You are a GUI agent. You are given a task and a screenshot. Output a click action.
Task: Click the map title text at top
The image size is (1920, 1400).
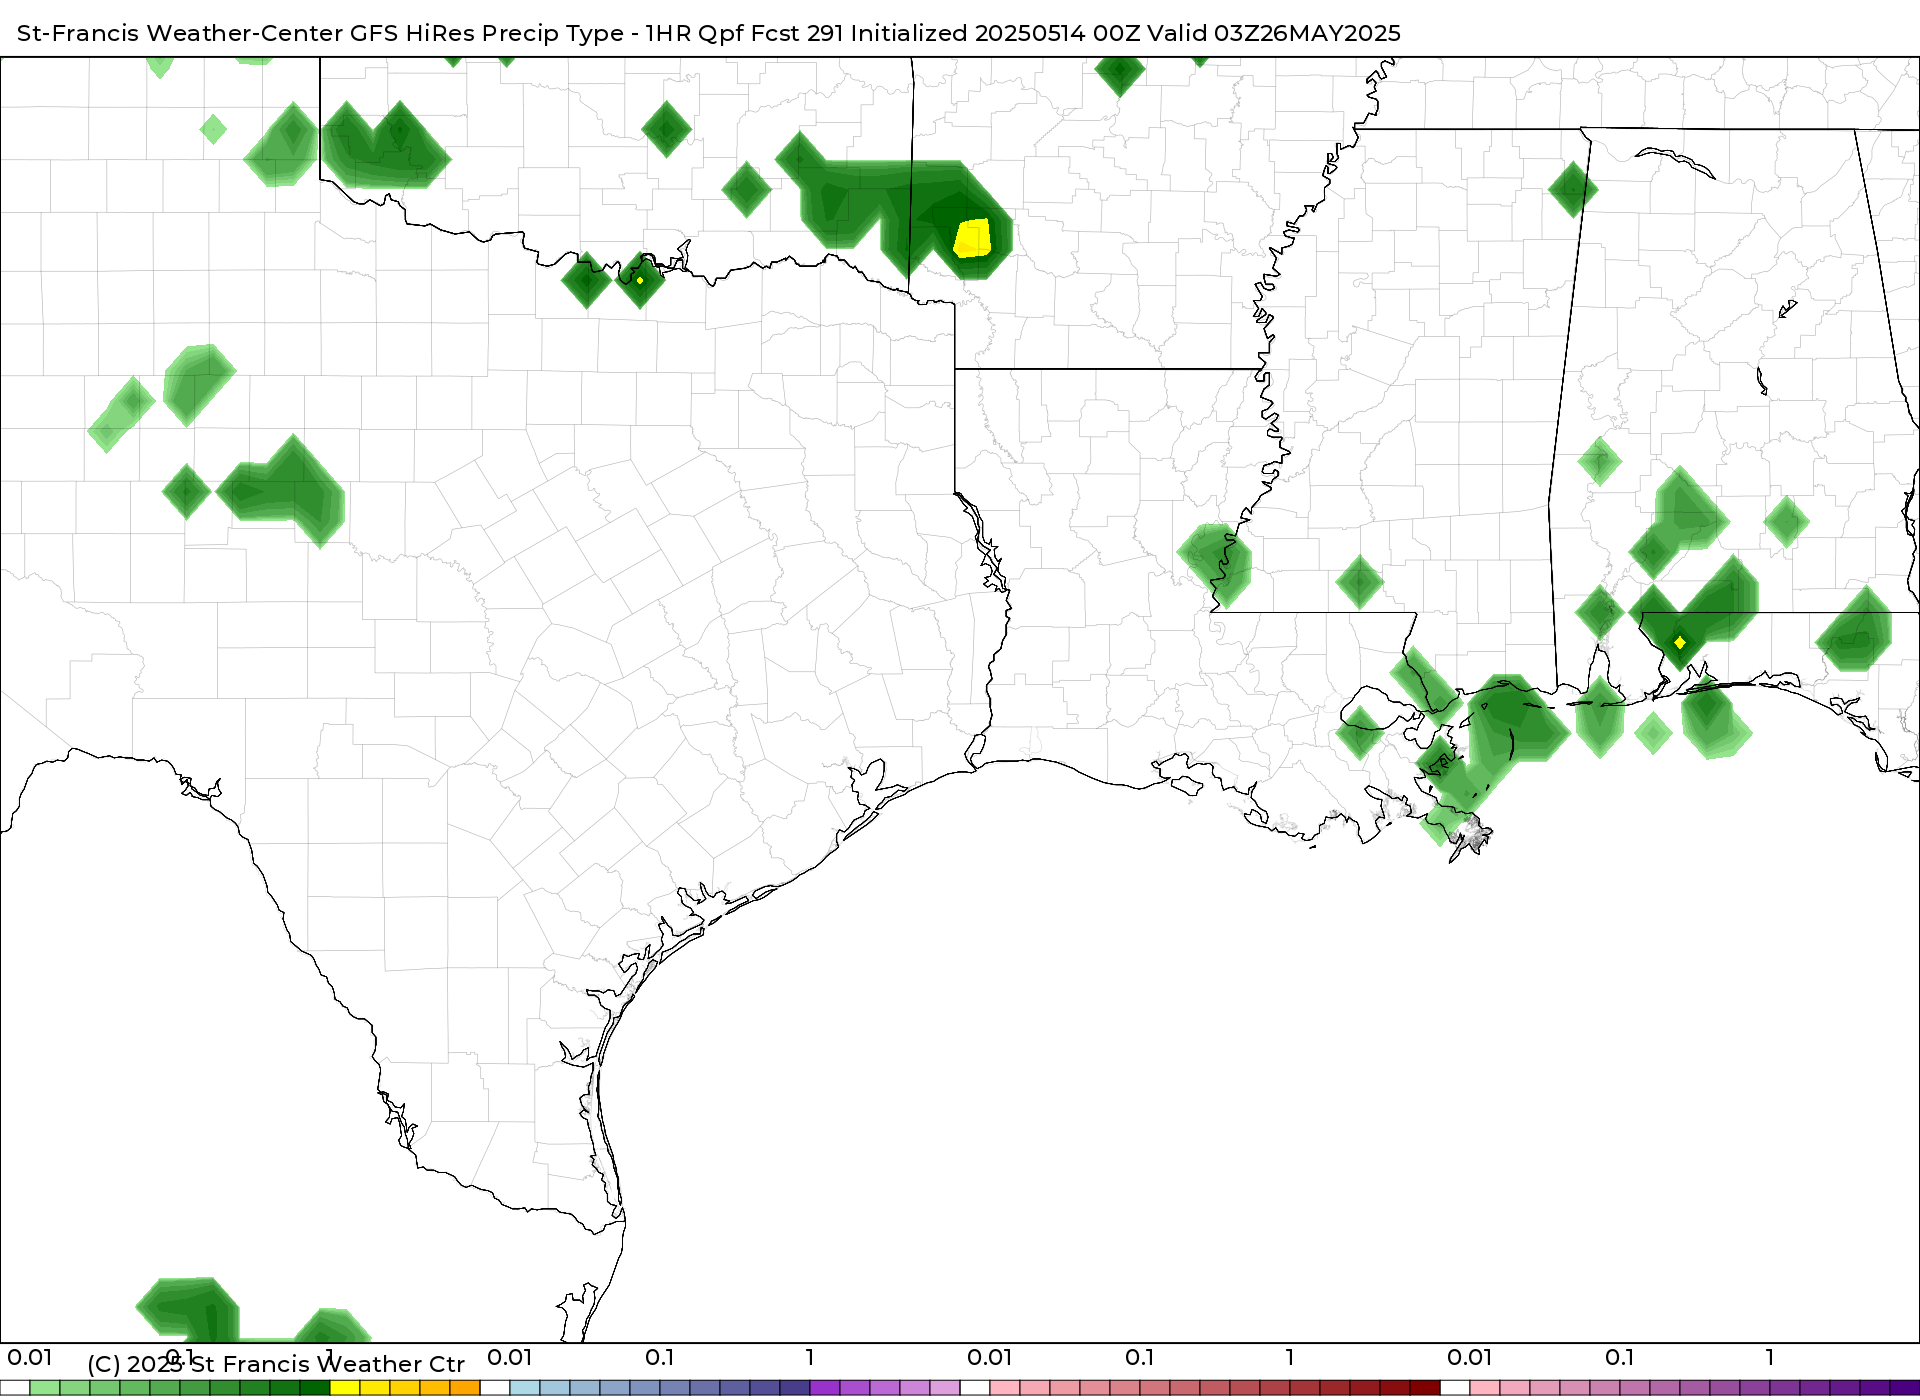[708, 33]
